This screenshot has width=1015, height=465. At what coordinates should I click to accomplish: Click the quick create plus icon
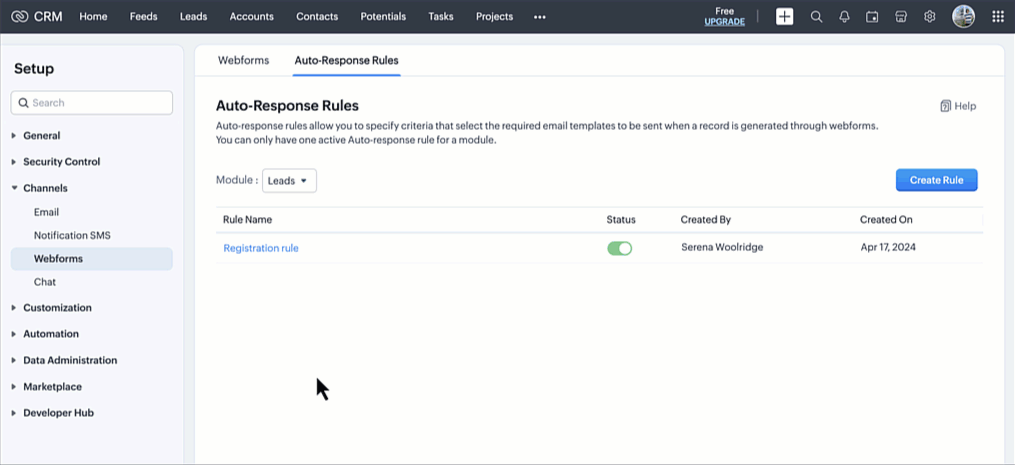coord(785,16)
